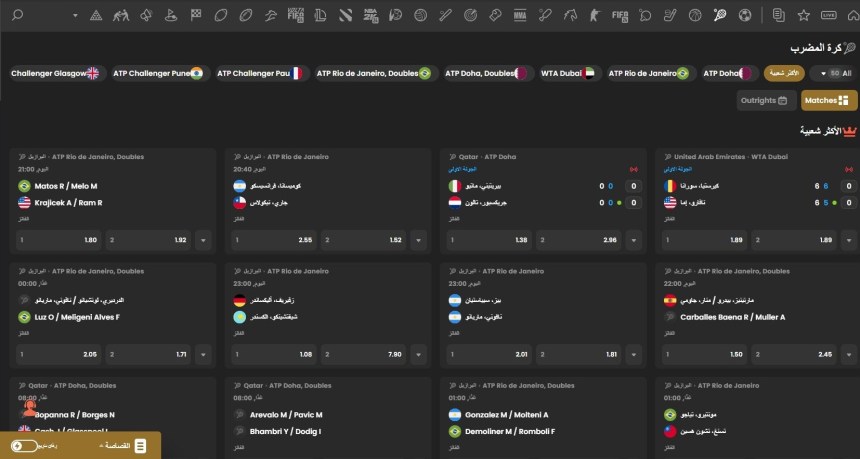Select the boxing glove sport icon
The width and height of the screenshot is (860, 459).
[x=495, y=15]
